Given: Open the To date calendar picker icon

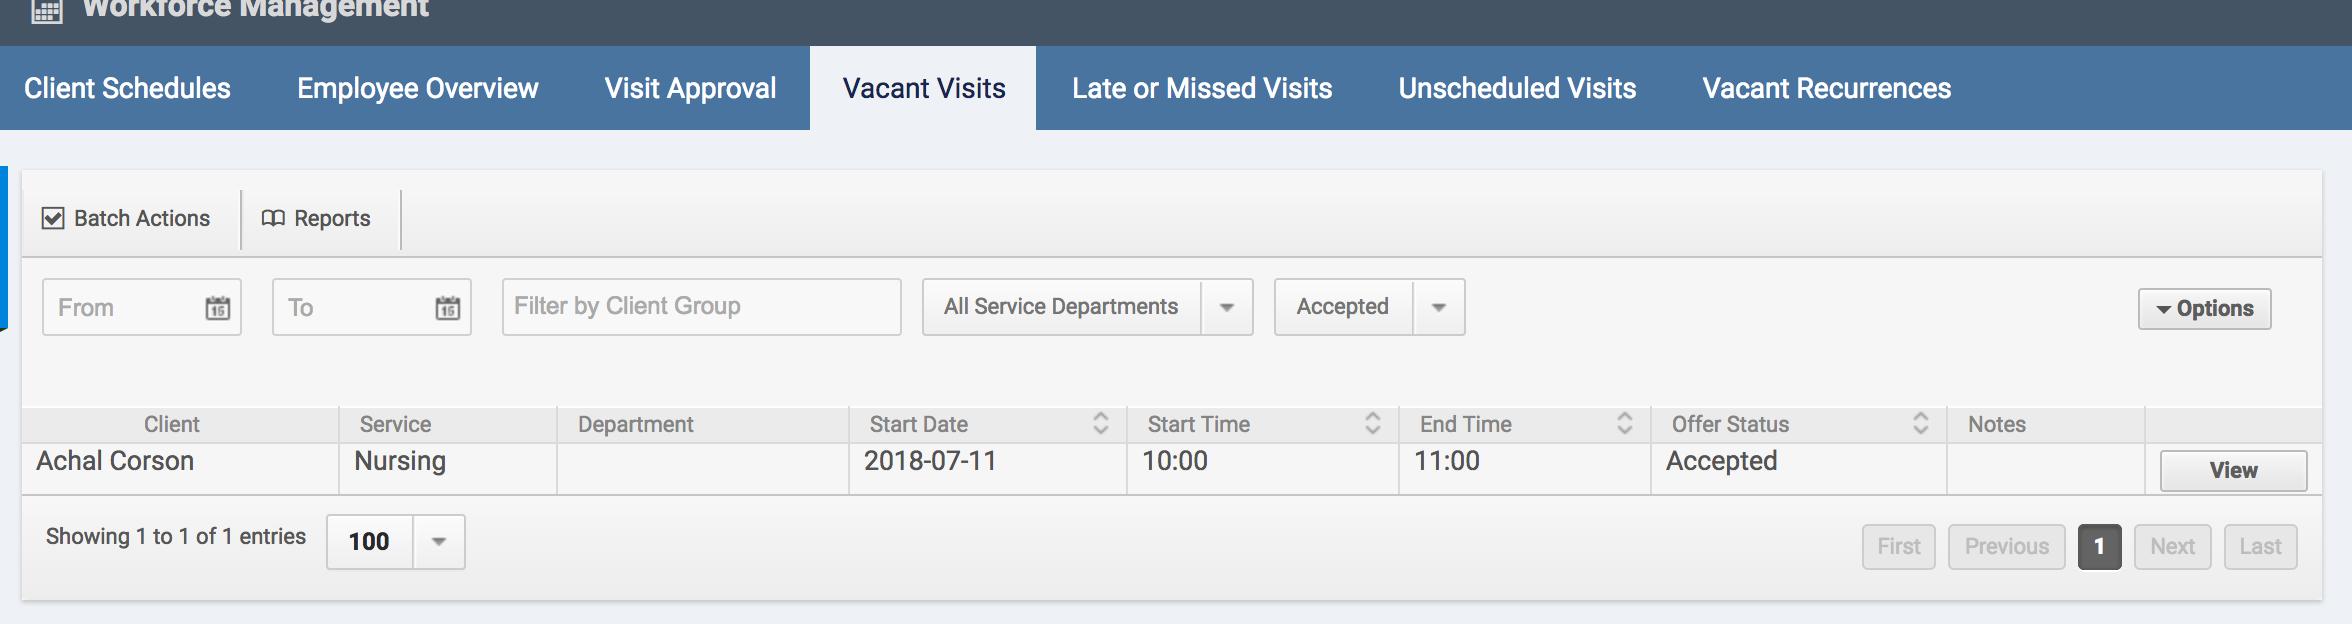Looking at the screenshot, I should coord(448,308).
